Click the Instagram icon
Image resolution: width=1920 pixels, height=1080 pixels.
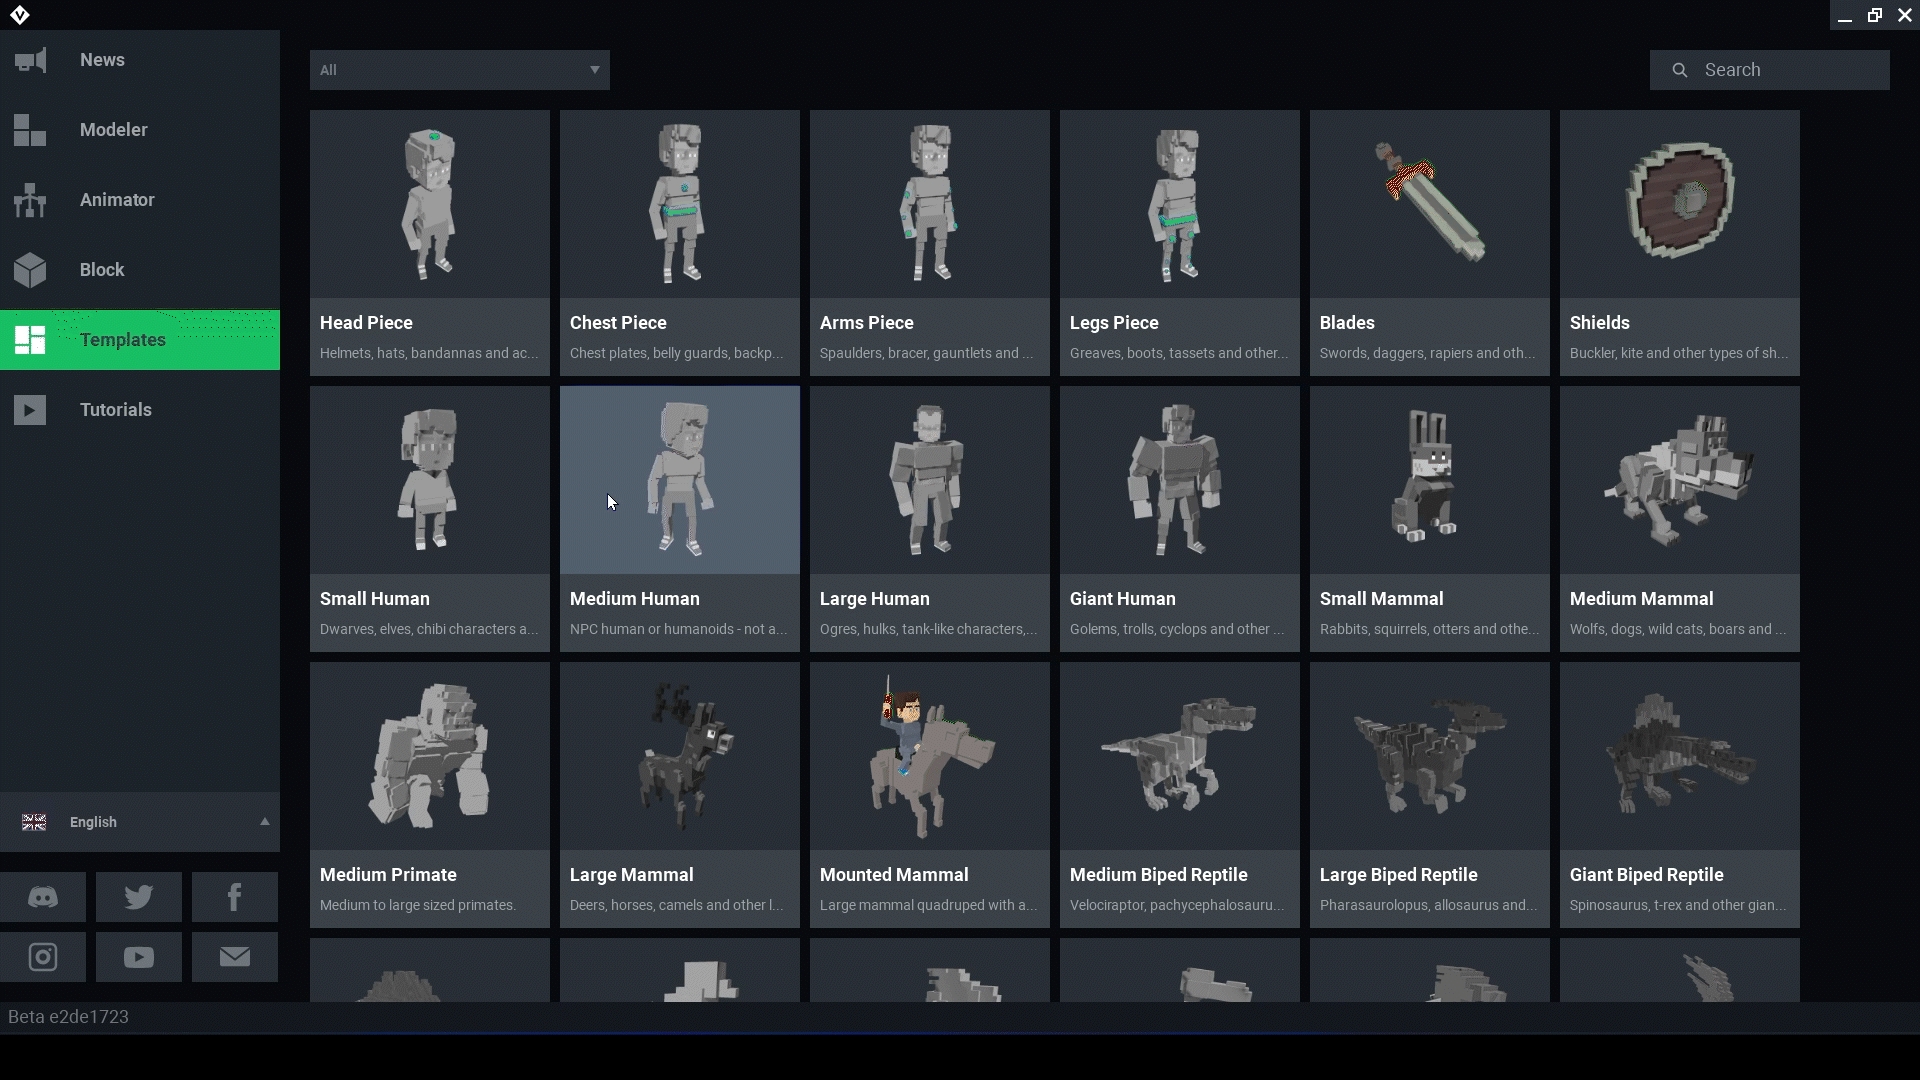(x=42, y=957)
